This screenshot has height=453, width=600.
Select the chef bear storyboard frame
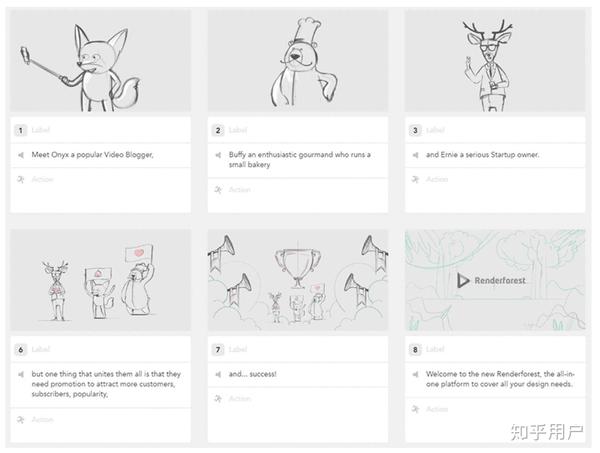click(298, 60)
